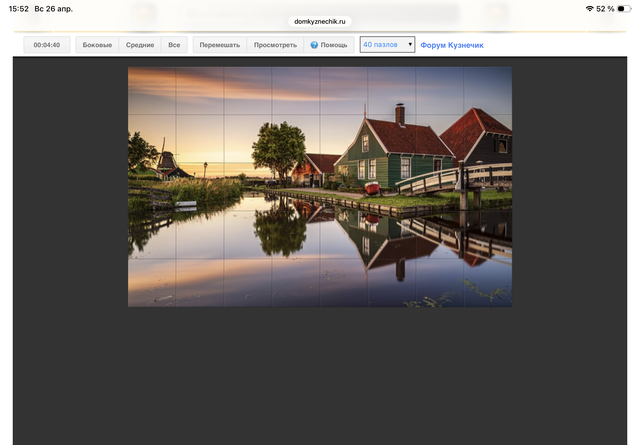Image resolution: width=640 pixels, height=445 pixels.
Task: Click the blue question mark Help icon
Action: coord(313,45)
